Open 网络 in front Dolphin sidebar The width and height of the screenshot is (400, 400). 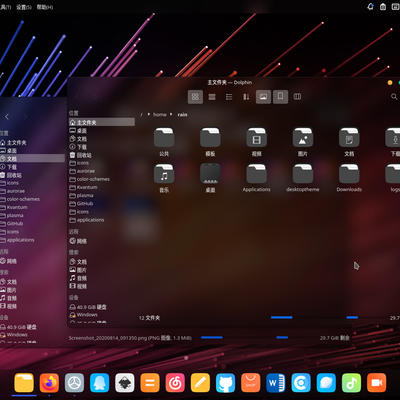[102, 241]
